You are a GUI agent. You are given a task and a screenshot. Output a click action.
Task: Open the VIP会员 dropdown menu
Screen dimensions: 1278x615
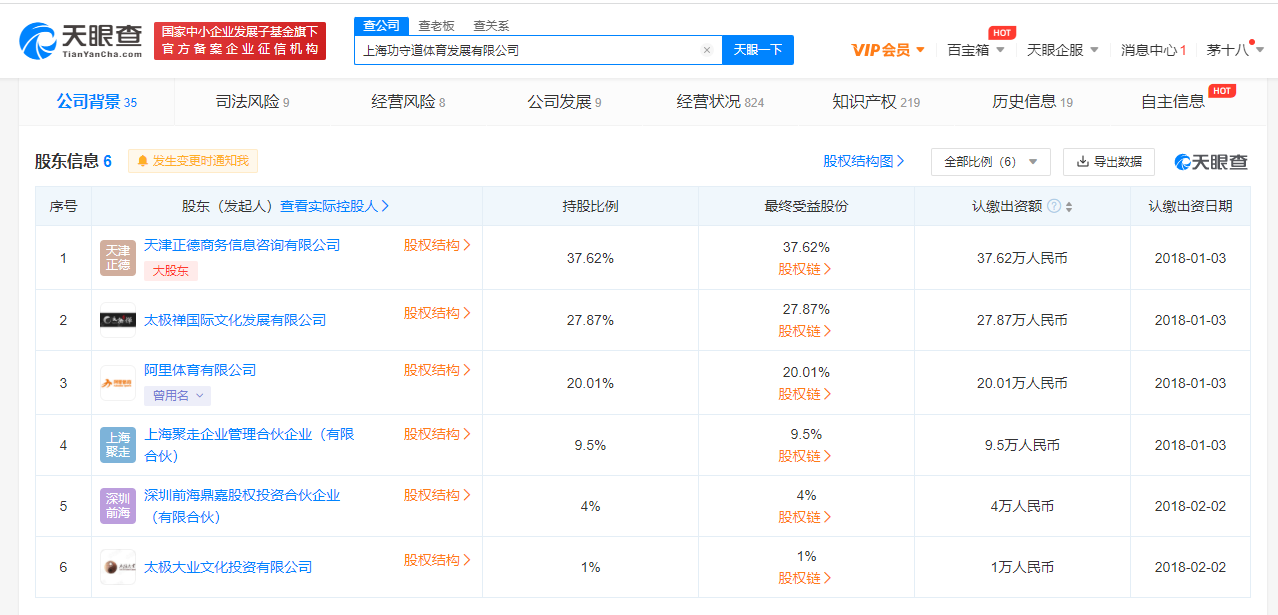coord(888,50)
